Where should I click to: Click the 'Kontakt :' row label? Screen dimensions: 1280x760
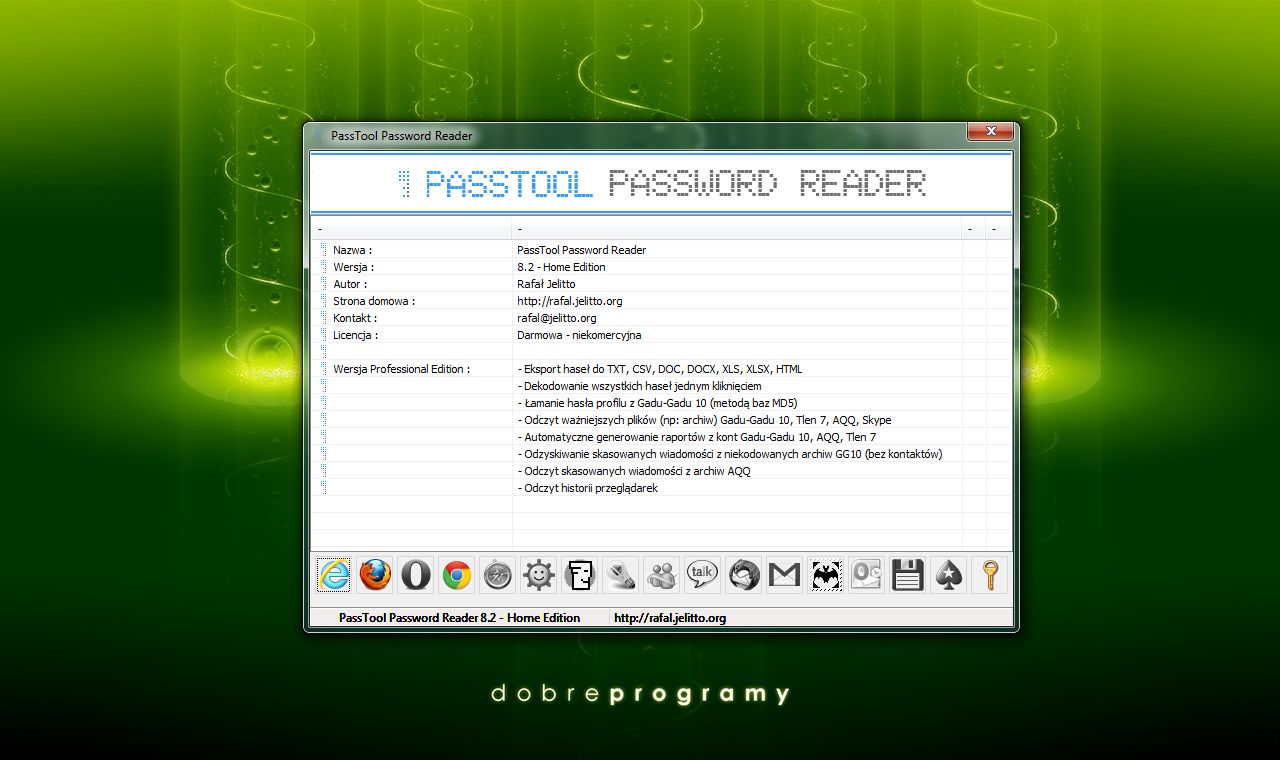(355, 318)
